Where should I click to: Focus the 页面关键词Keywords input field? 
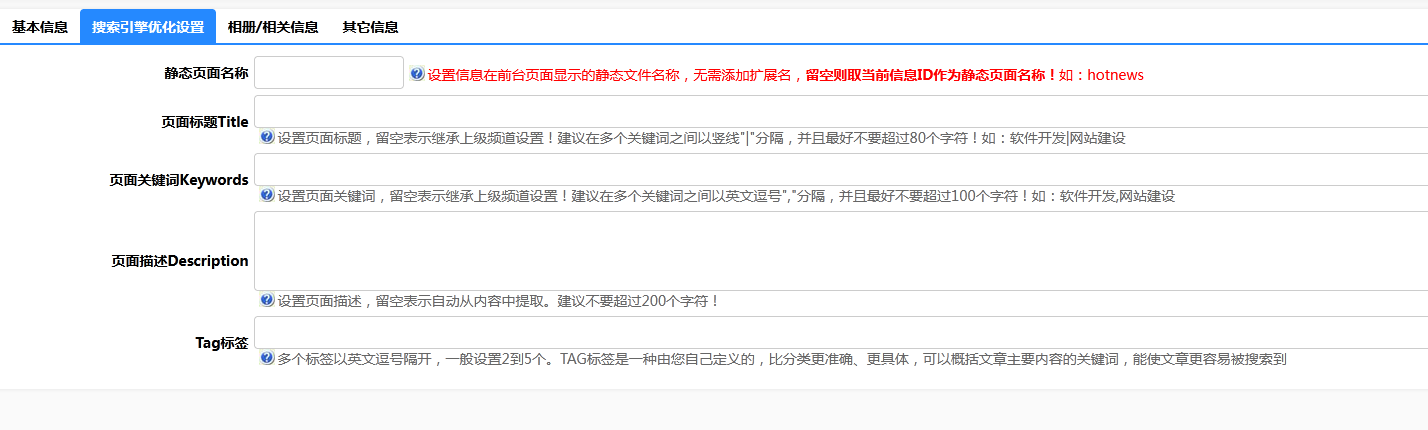coord(841,169)
